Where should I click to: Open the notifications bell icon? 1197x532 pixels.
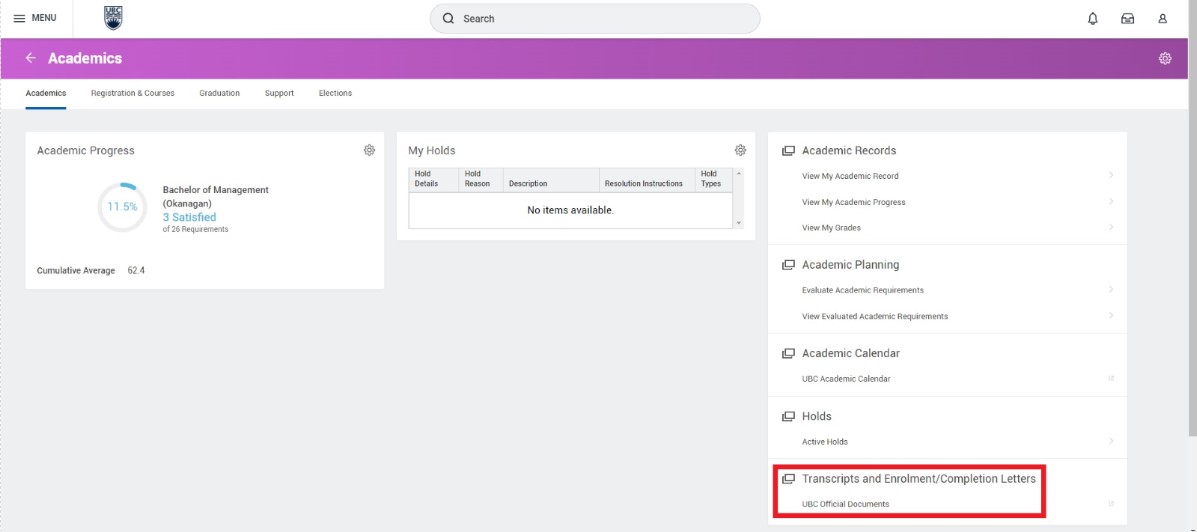click(1092, 18)
